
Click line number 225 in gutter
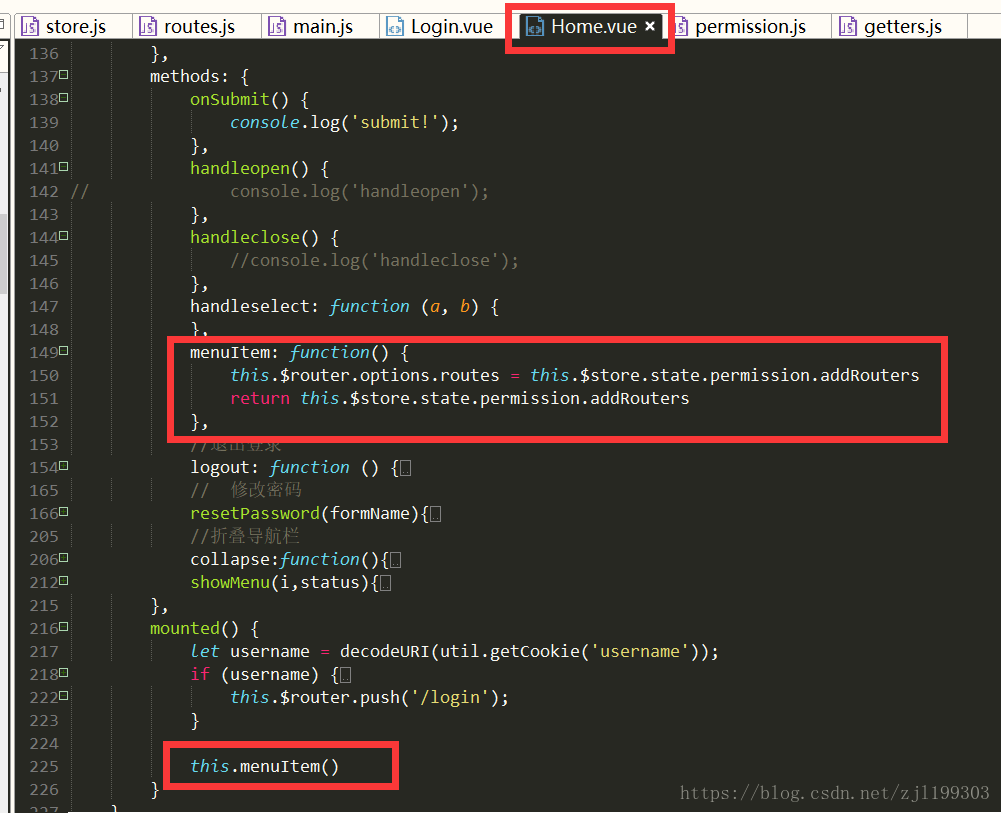point(44,766)
